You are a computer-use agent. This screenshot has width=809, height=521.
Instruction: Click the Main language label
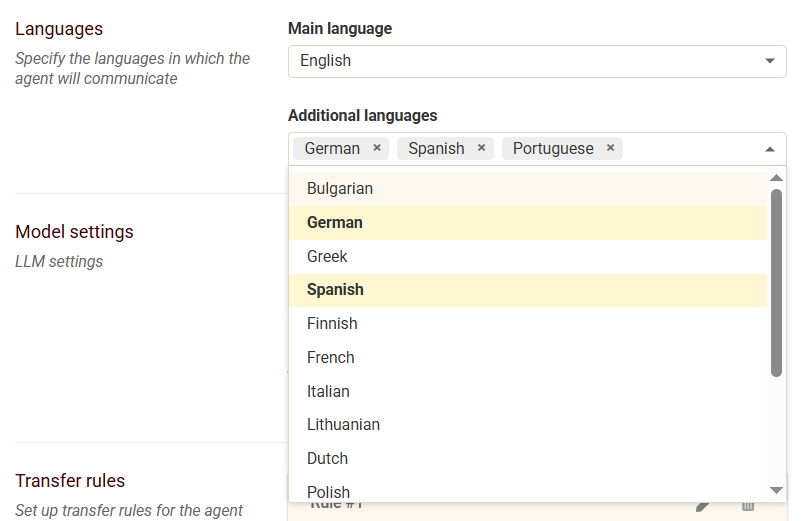tap(340, 28)
